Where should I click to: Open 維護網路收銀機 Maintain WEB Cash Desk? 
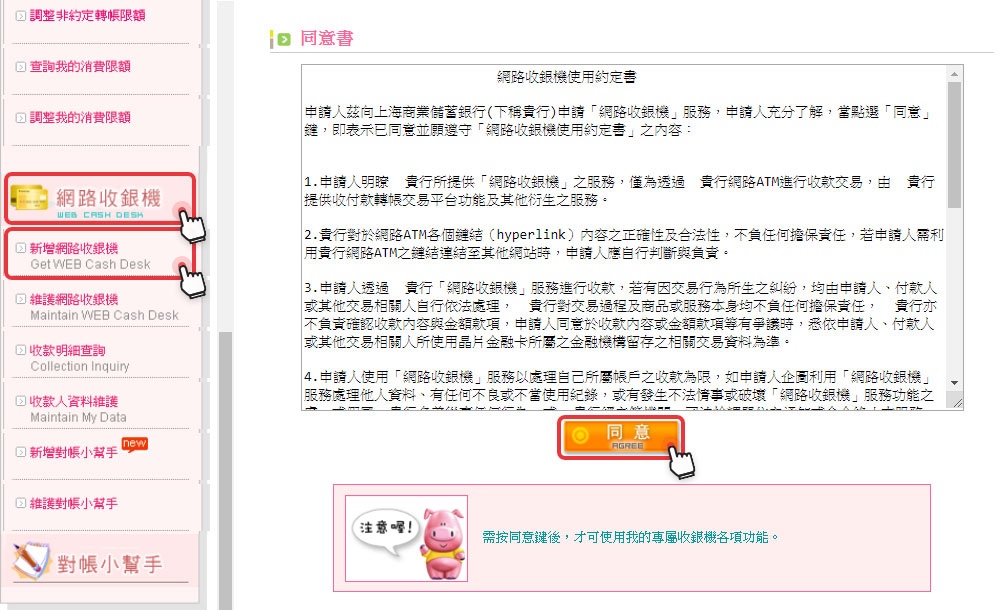click(x=104, y=307)
